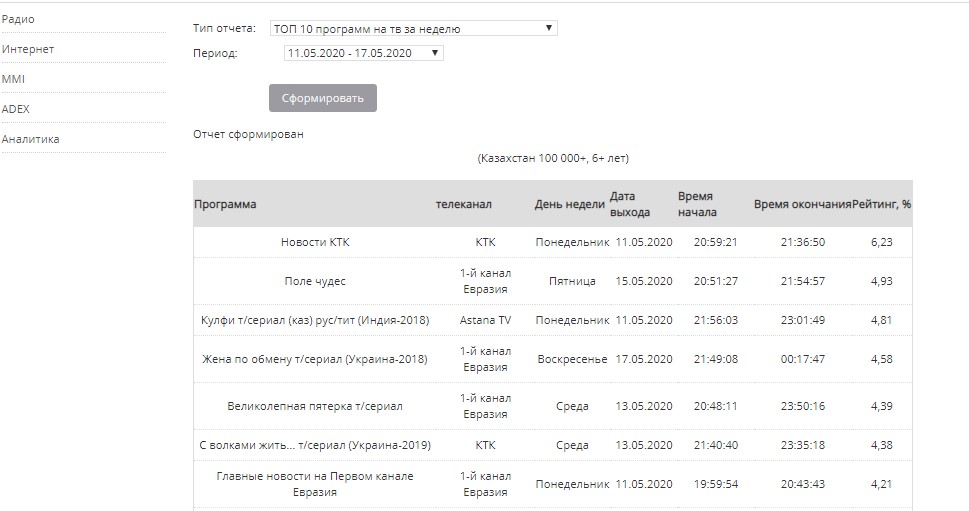This screenshot has height=511, width=969.
Task: Select the Поле чудес program row
Action: point(315,281)
